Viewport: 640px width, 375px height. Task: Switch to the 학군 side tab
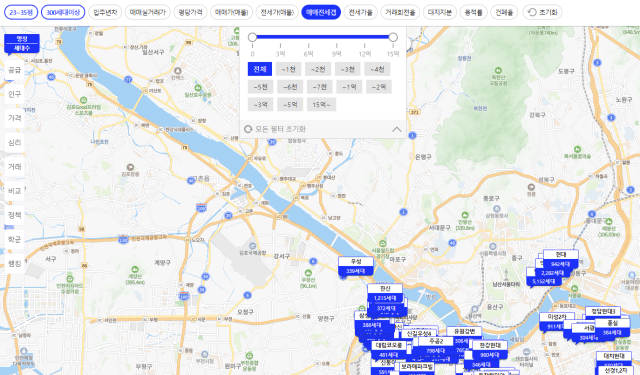click(15, 239)
